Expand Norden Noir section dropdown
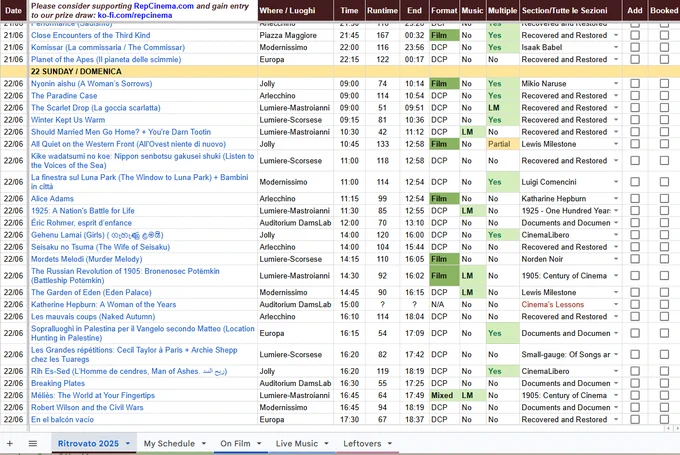Viewport: 680px width, 455px height. pos(616,259)
